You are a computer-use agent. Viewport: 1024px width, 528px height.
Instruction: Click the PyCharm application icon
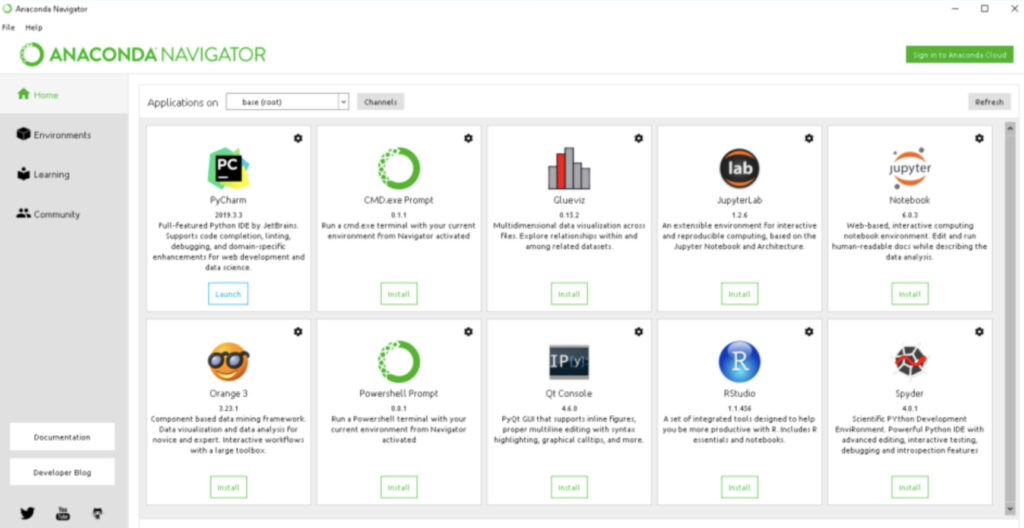coord(228,167)
